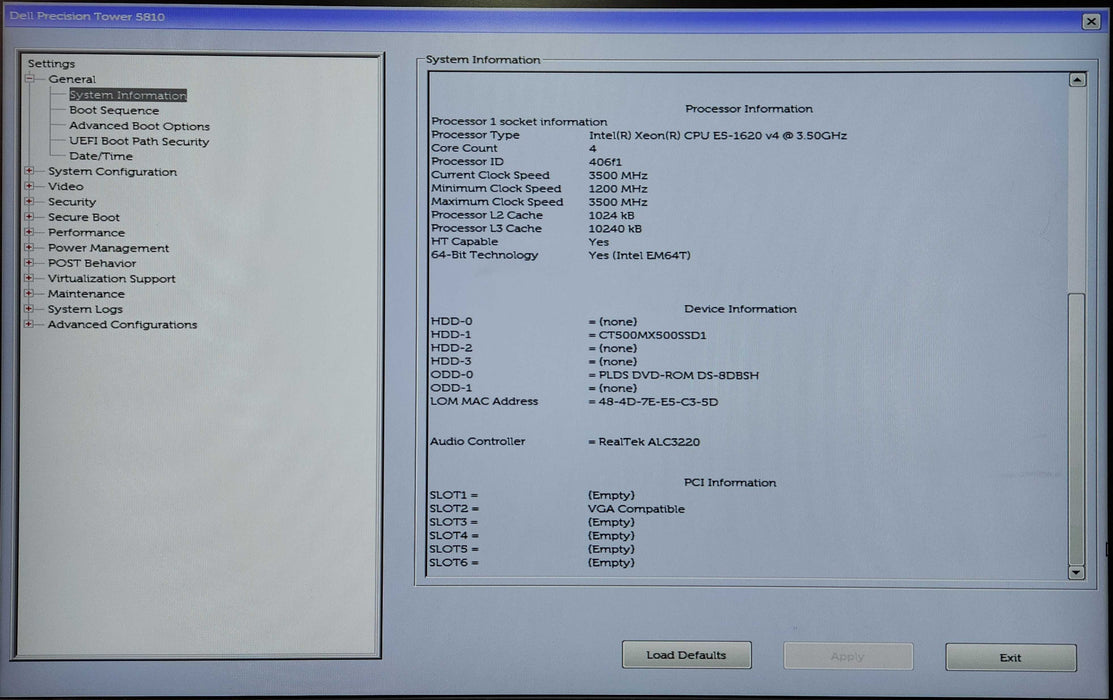
Task: Select the Secure Boot label
Action: pyautogui.click(x=84, y=217)
